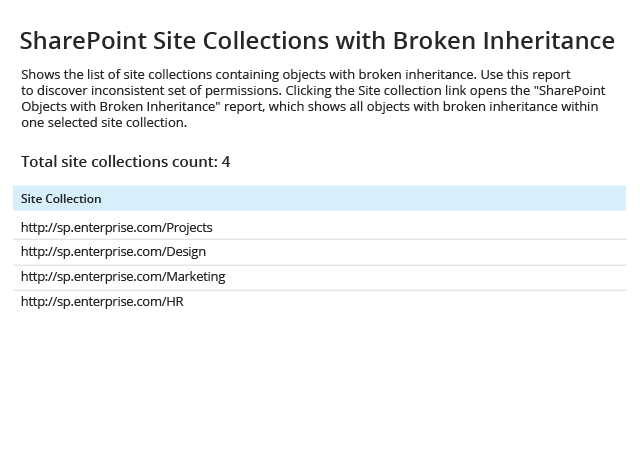Click the Total site collections count text
Viewport: 640px width, 450px height.
126,162
